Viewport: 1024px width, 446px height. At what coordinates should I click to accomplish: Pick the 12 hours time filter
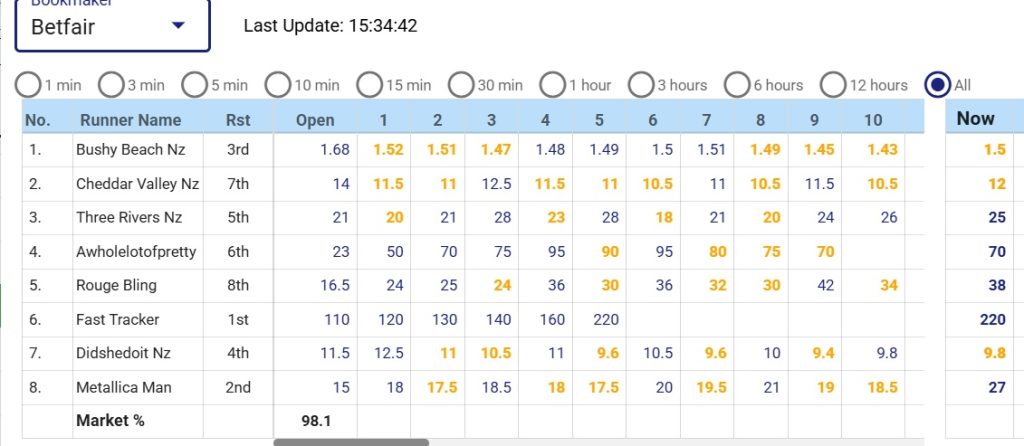(x=833, y=85)
